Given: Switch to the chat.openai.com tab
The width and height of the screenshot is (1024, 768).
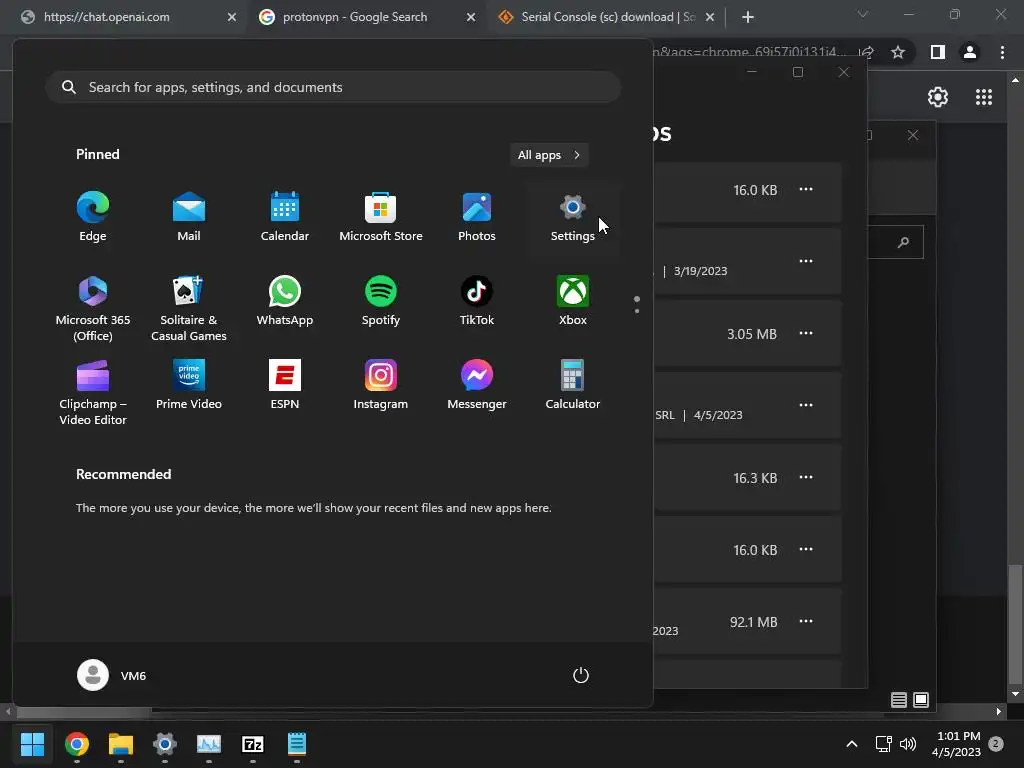Looking at the screenshot, I should 106,17.
